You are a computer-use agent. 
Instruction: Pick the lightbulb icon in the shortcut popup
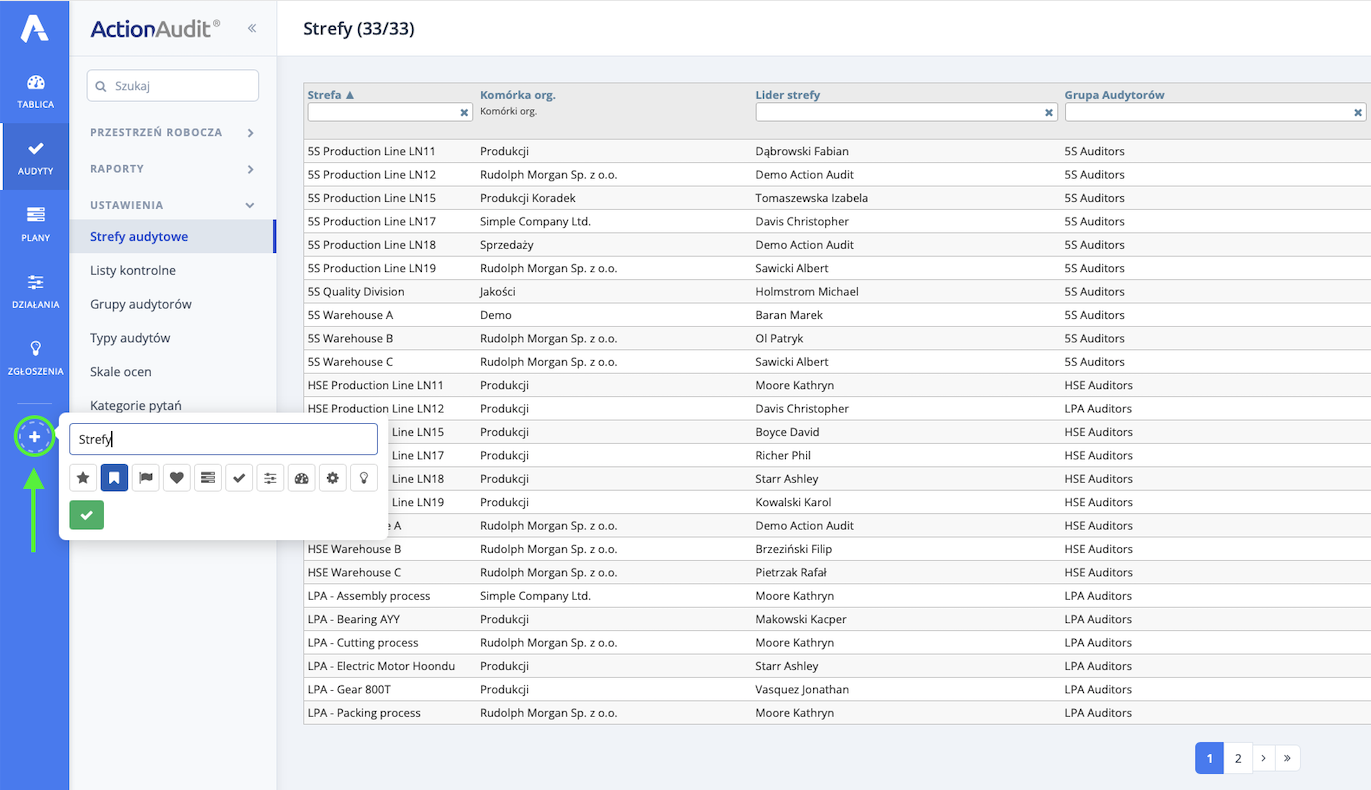point(364,478)
